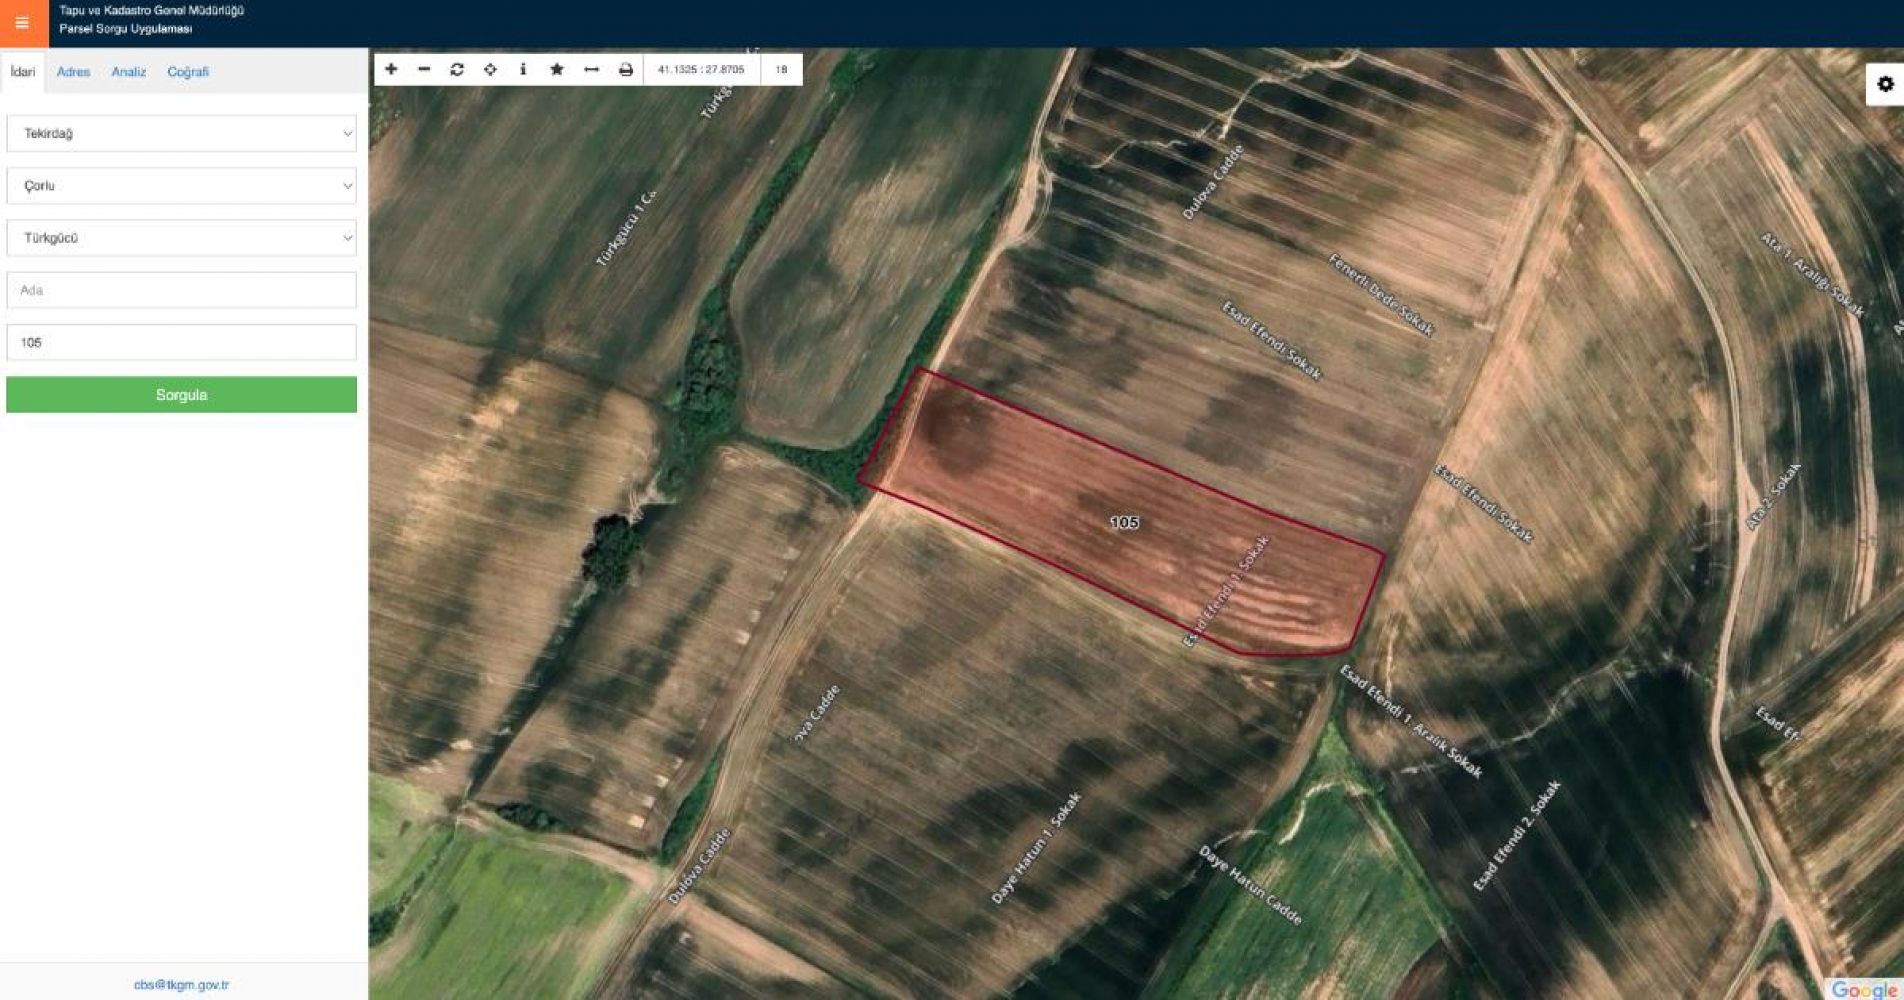Click the zoom in plus icon

(391, 69)
